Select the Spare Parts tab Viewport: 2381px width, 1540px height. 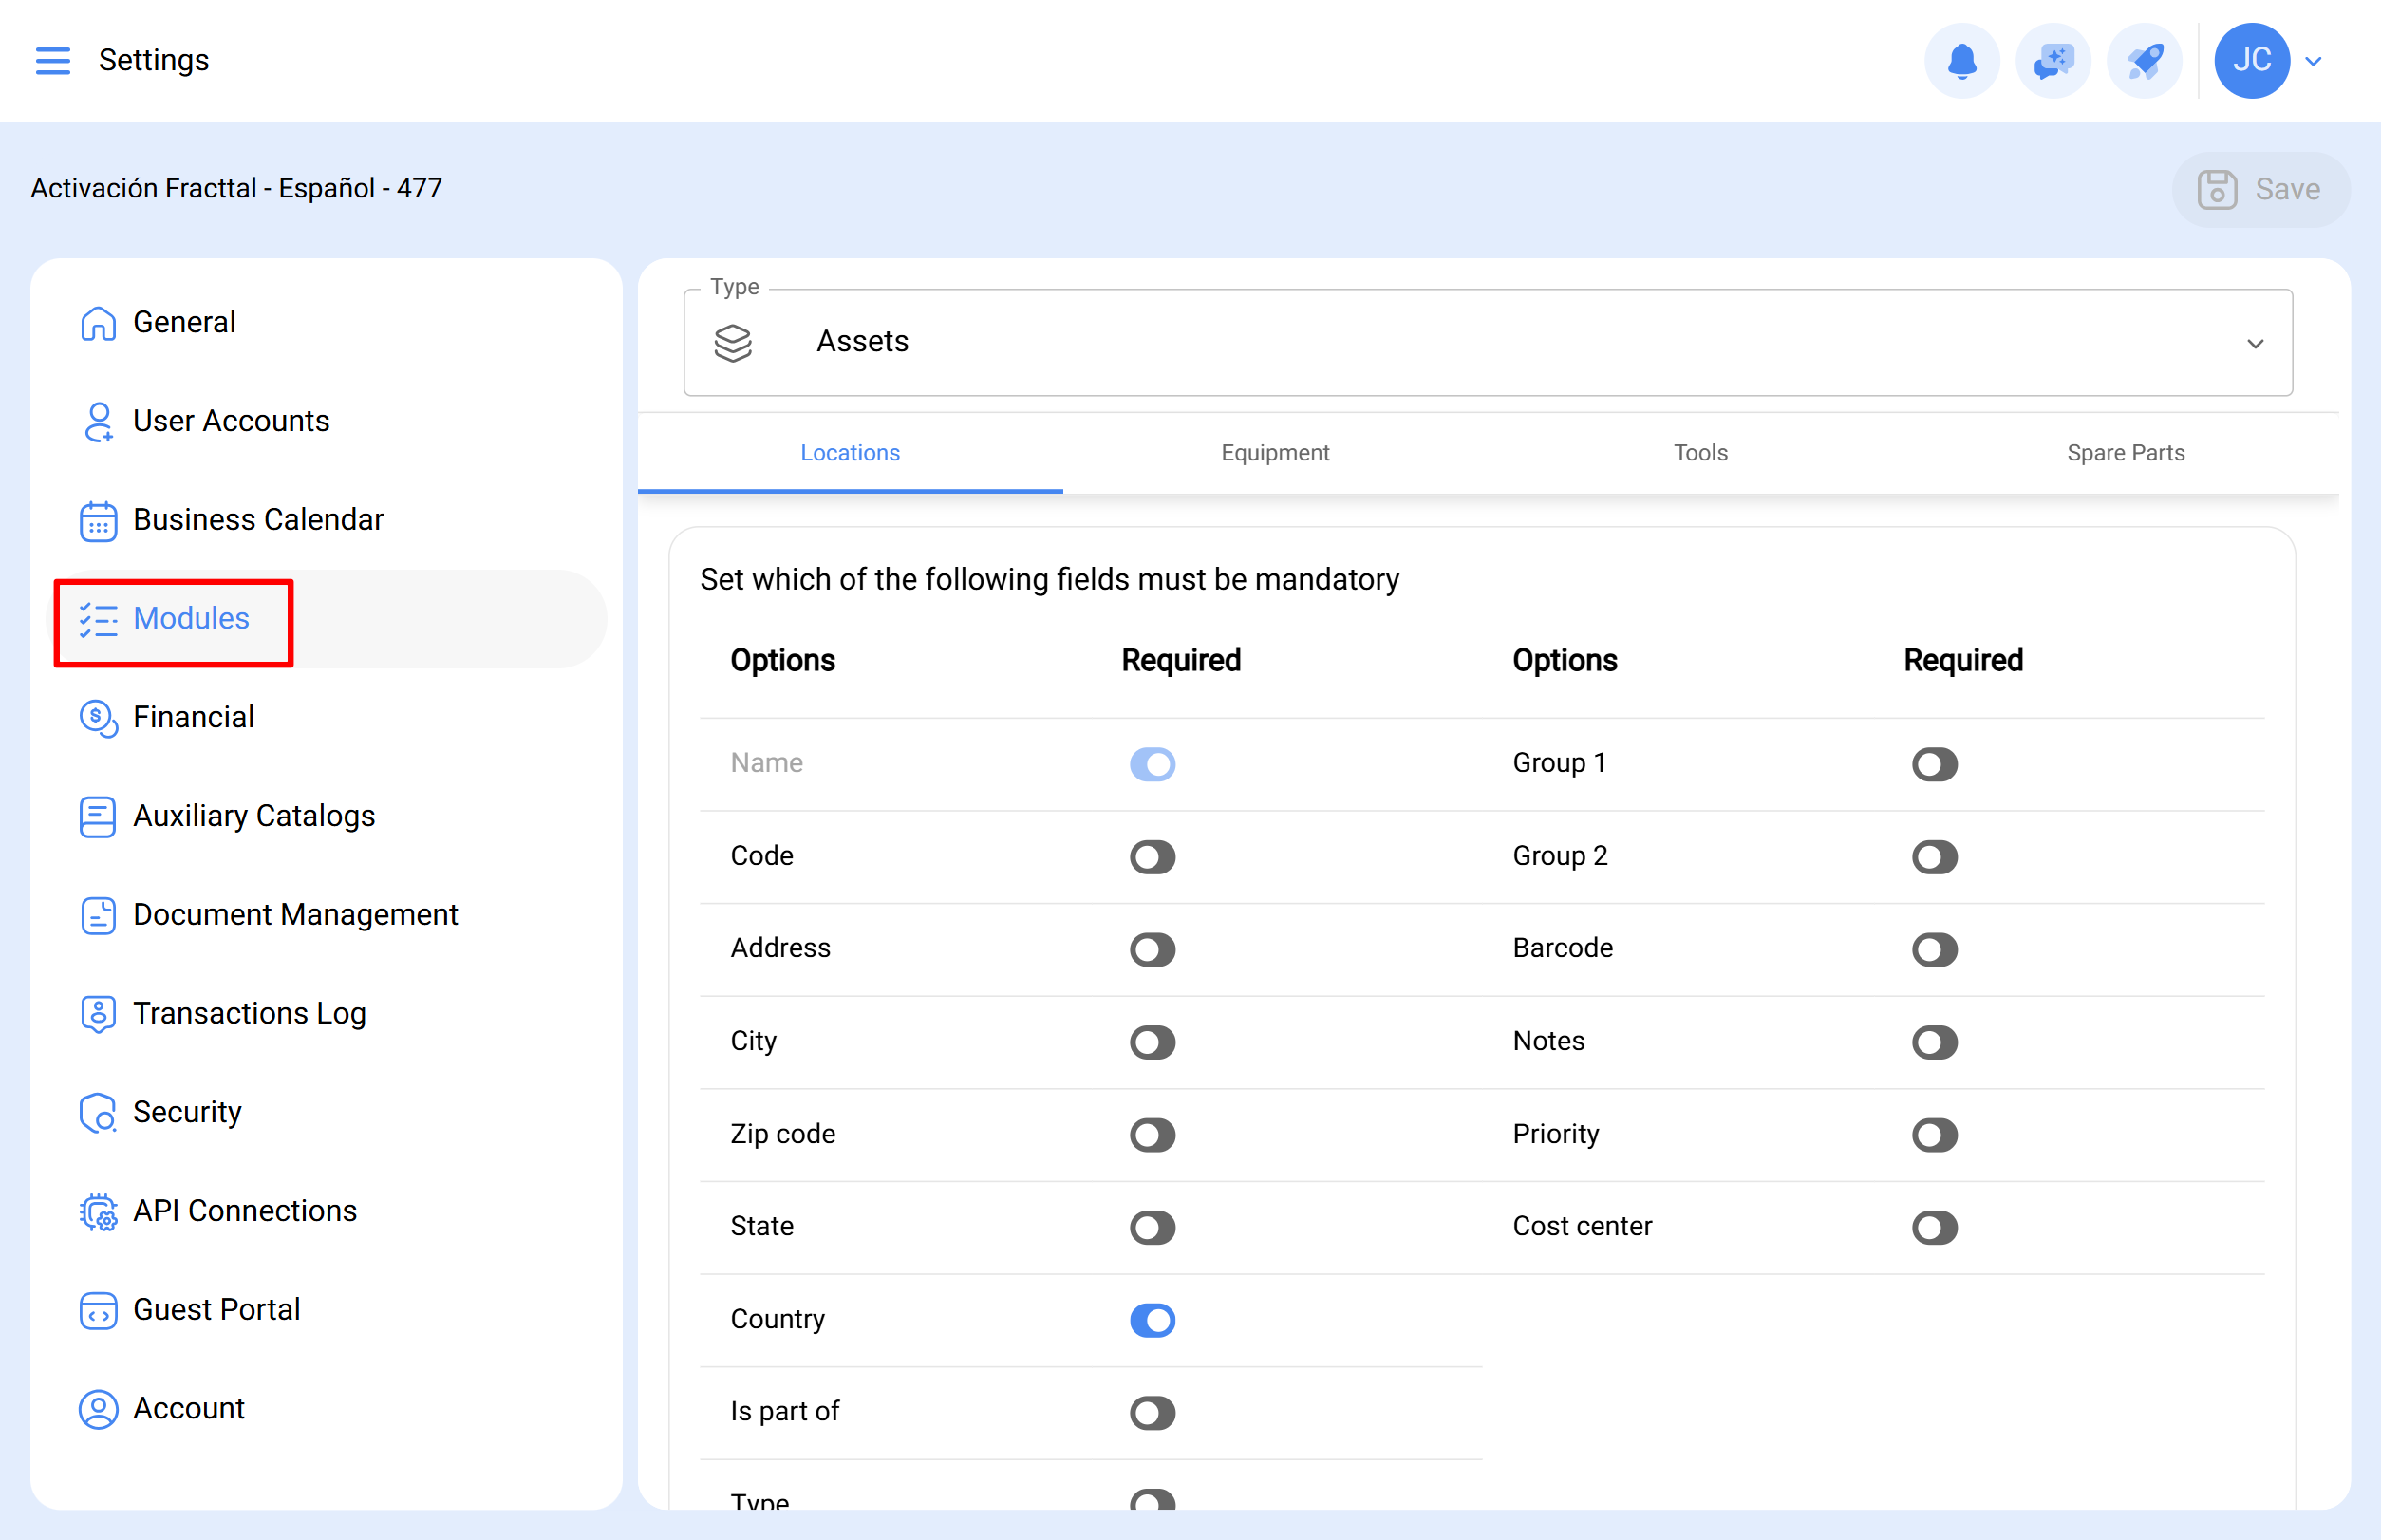[x=2126, y=452]
